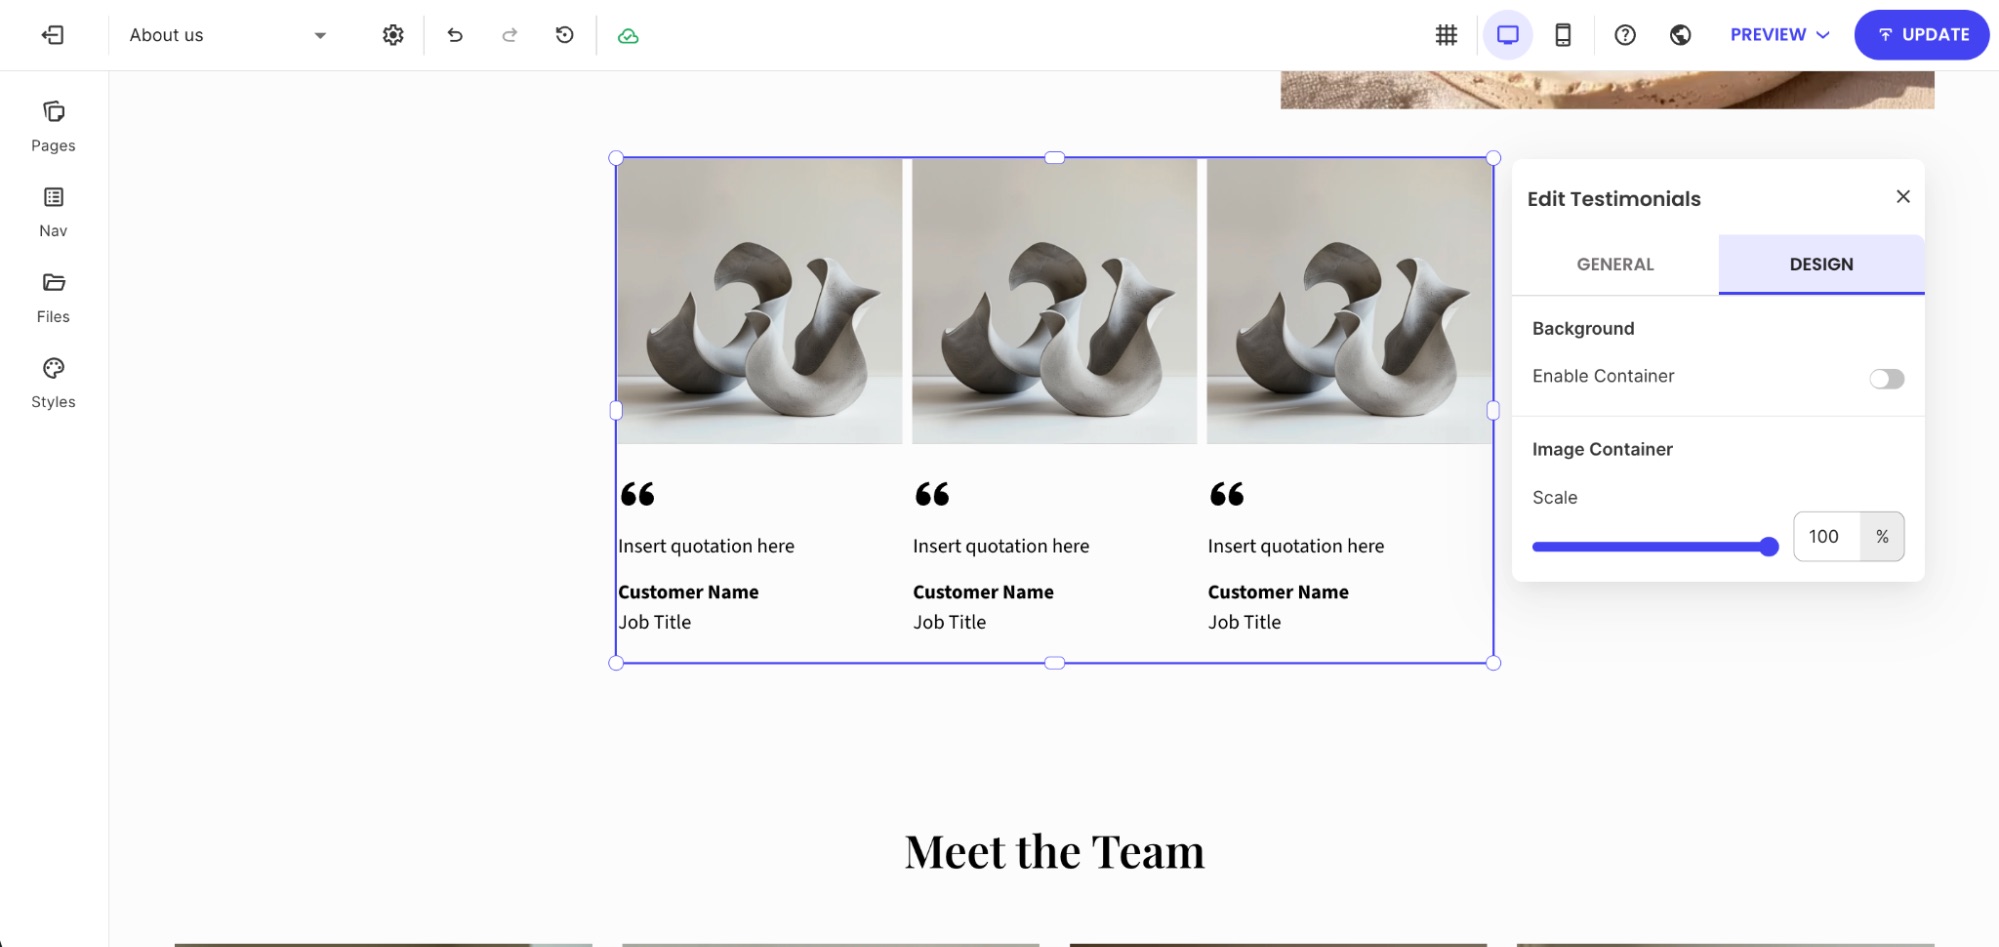Open the help question mark icon
The image size is (1999, 947).
[1625, 35]
